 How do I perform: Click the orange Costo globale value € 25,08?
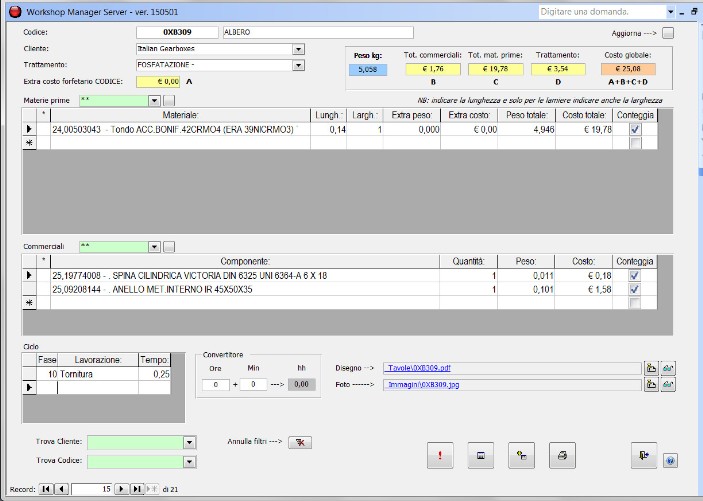tap(628, 69)
